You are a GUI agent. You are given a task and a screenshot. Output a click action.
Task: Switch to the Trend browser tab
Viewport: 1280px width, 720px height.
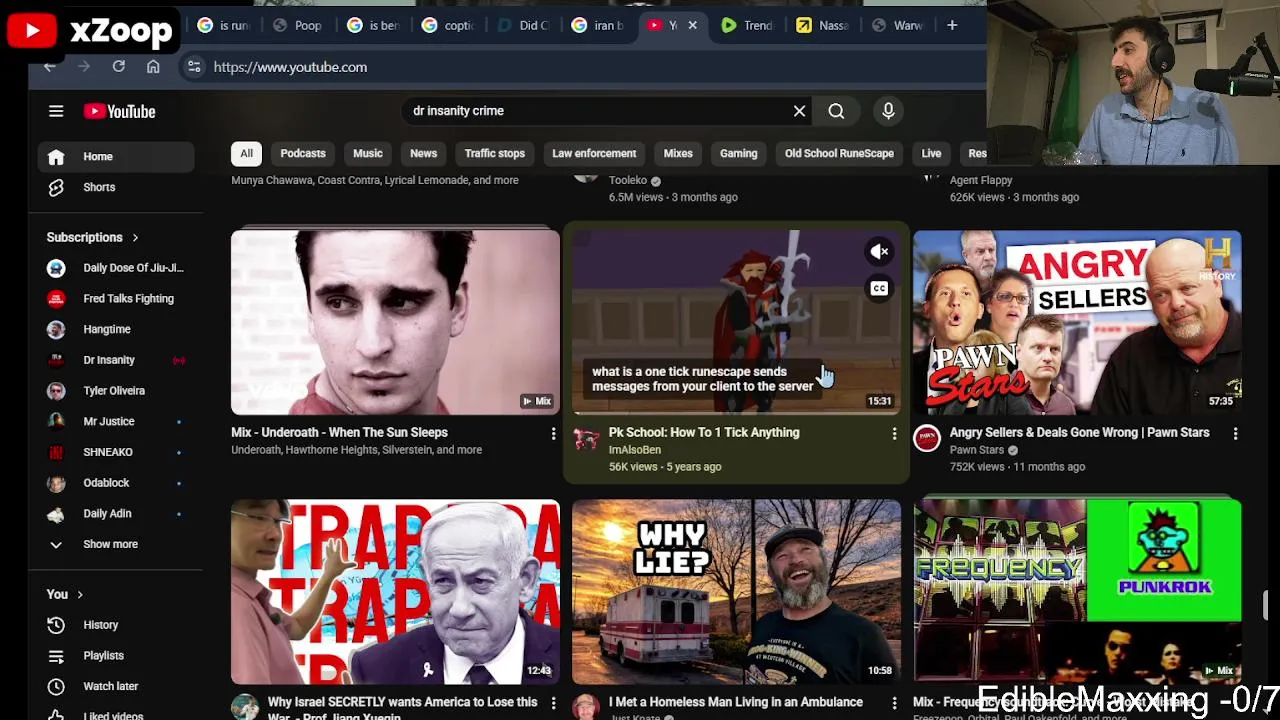[x=748, y=25]
